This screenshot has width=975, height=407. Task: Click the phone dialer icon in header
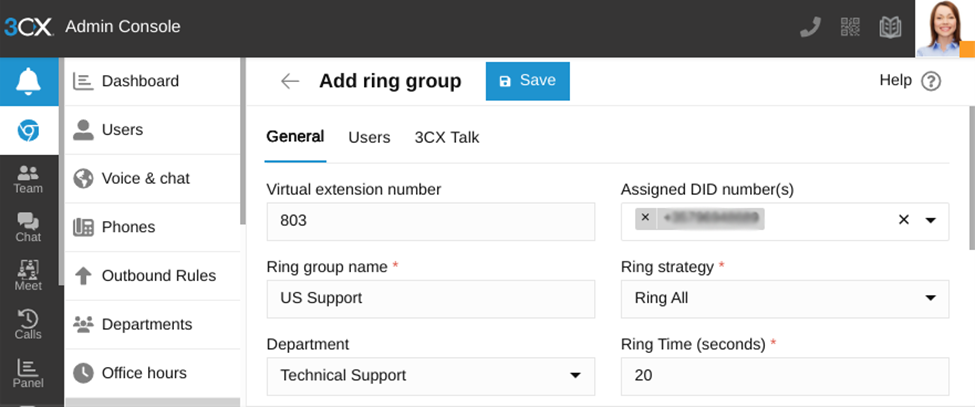click(810, 27)
